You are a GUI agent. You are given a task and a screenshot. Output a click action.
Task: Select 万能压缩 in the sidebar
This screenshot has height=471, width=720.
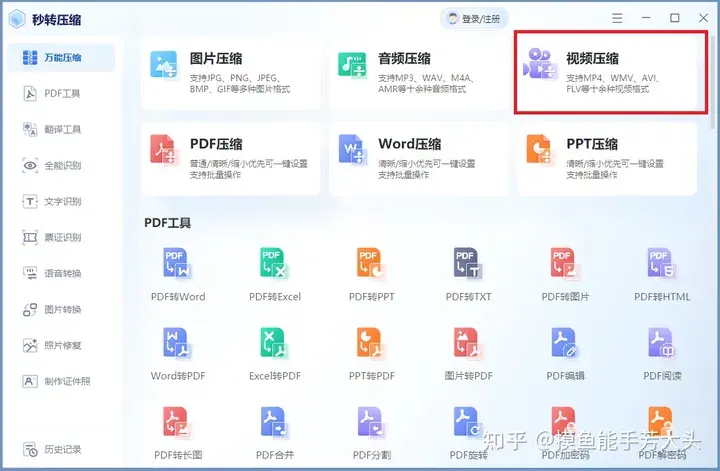coord(61,57)
